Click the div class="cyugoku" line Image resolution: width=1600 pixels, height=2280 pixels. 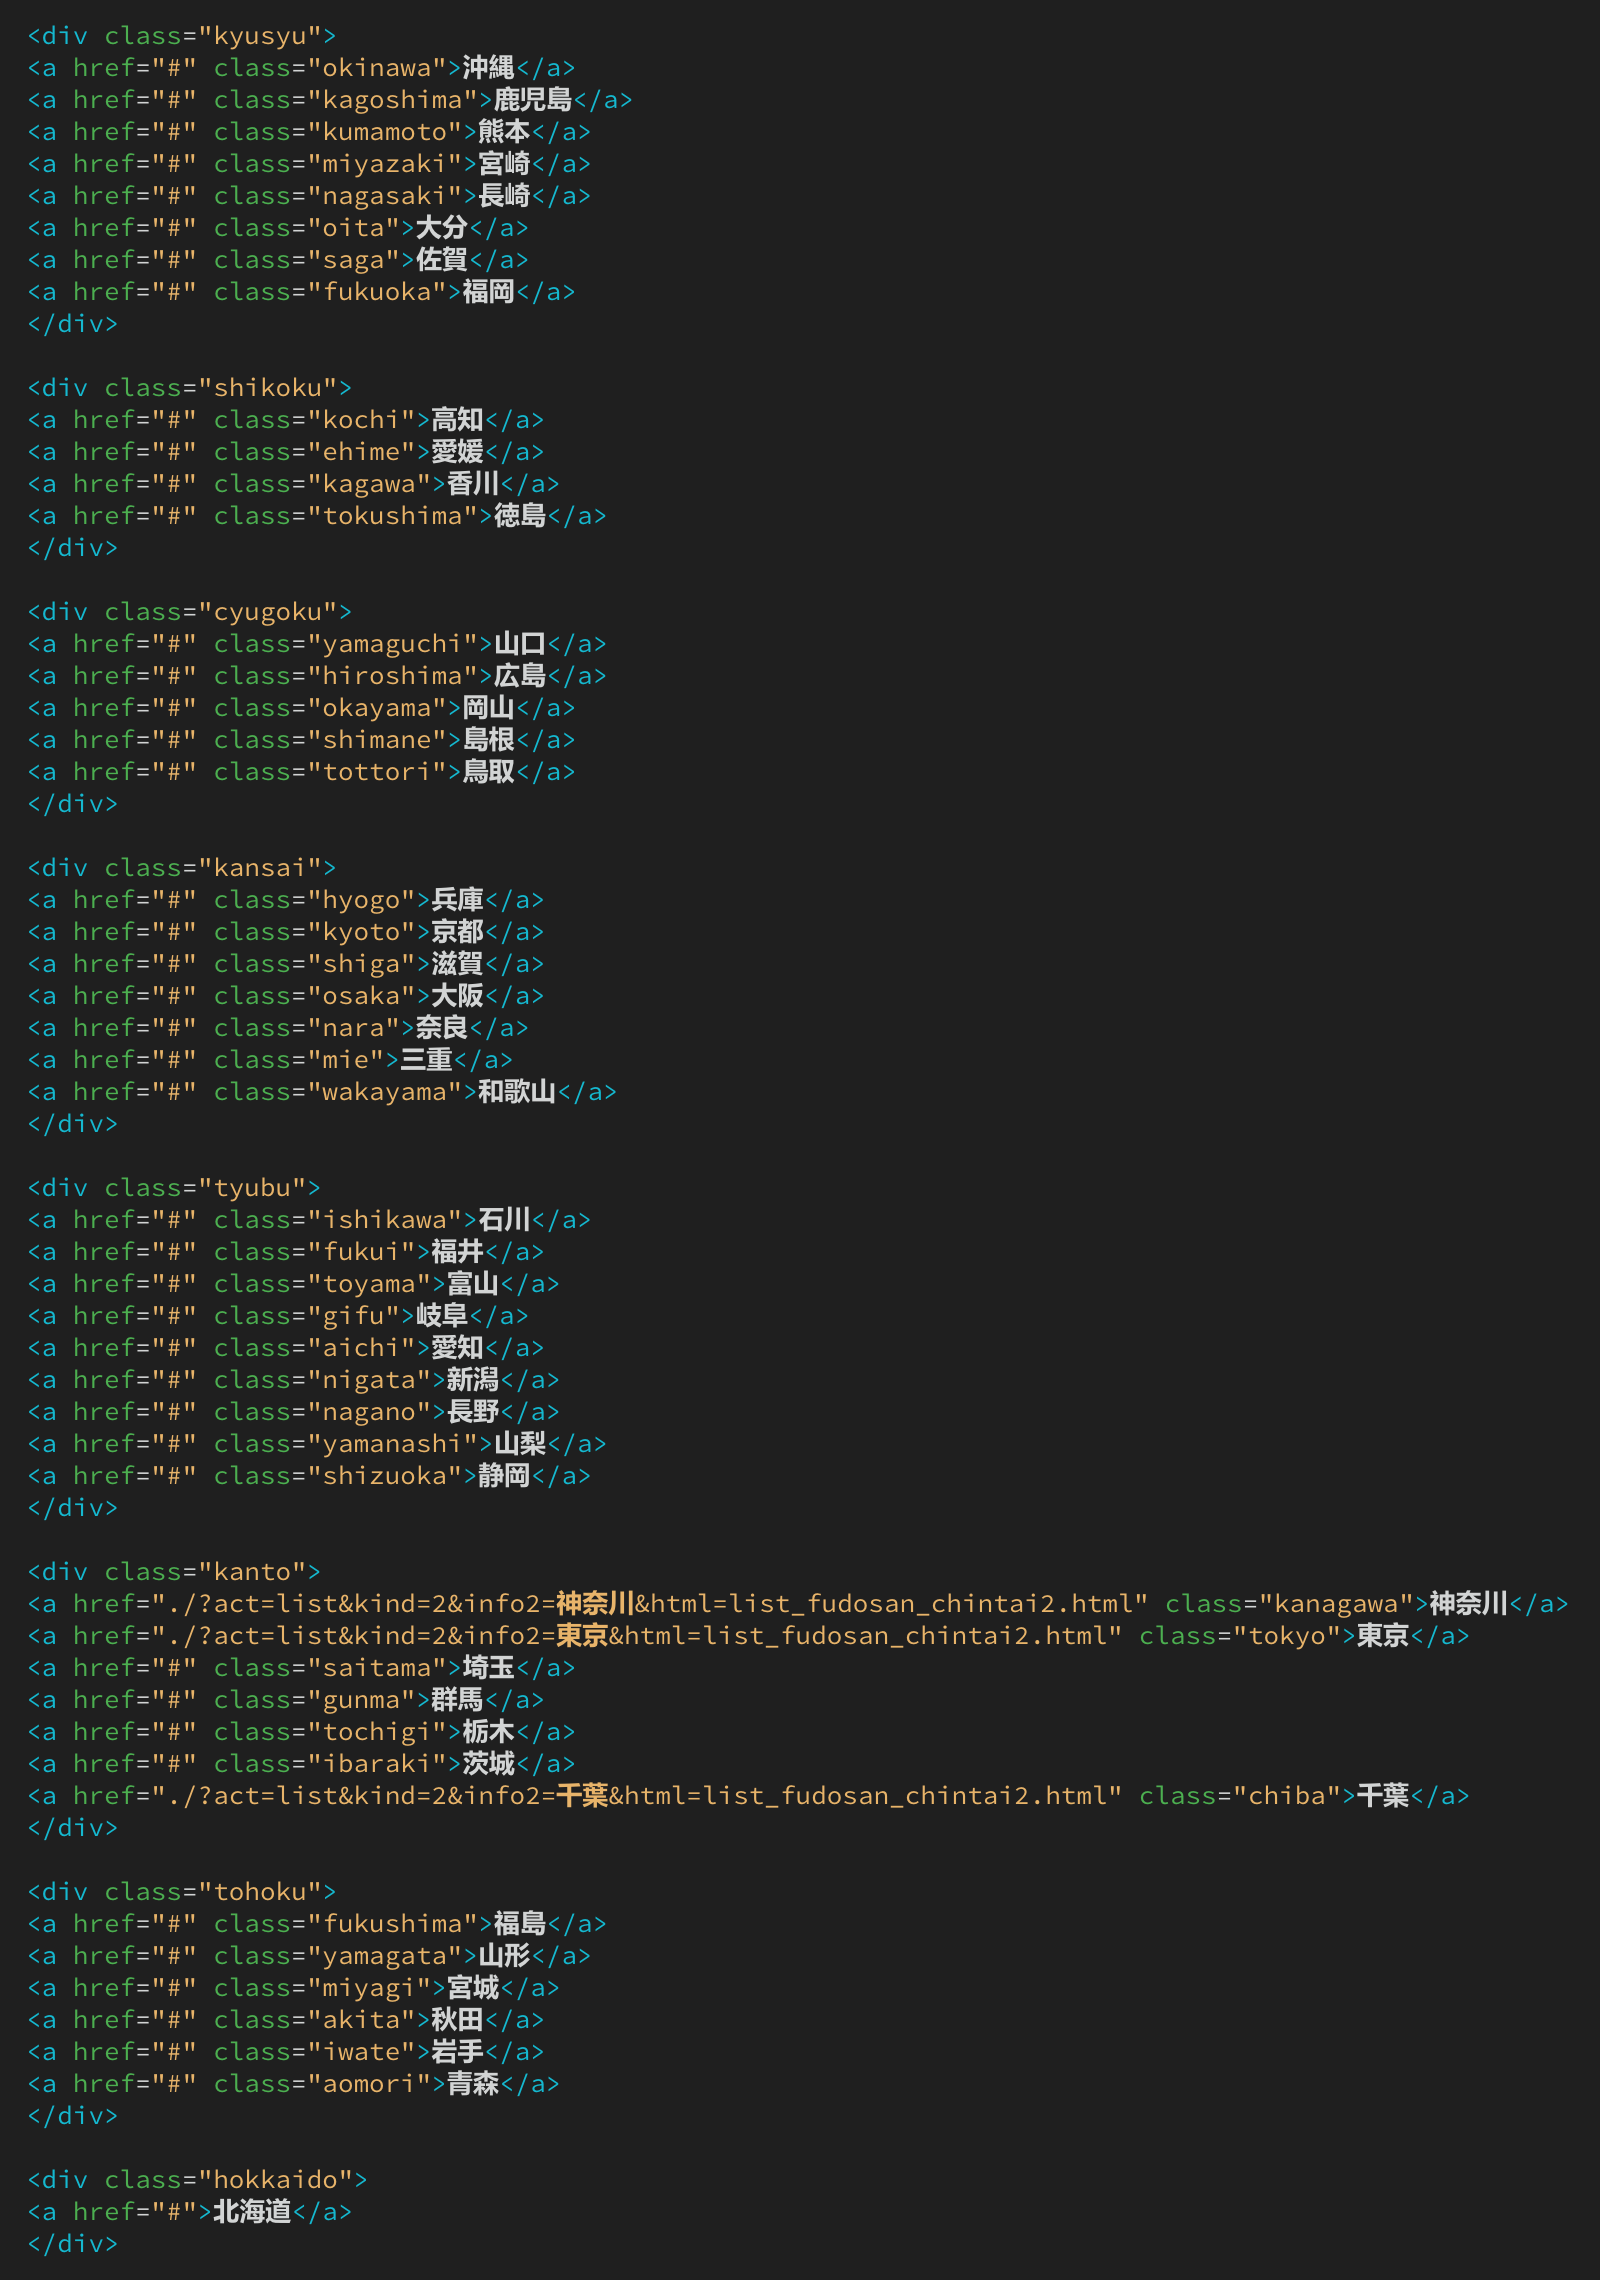pyautogui.click(x=190, y=612)
